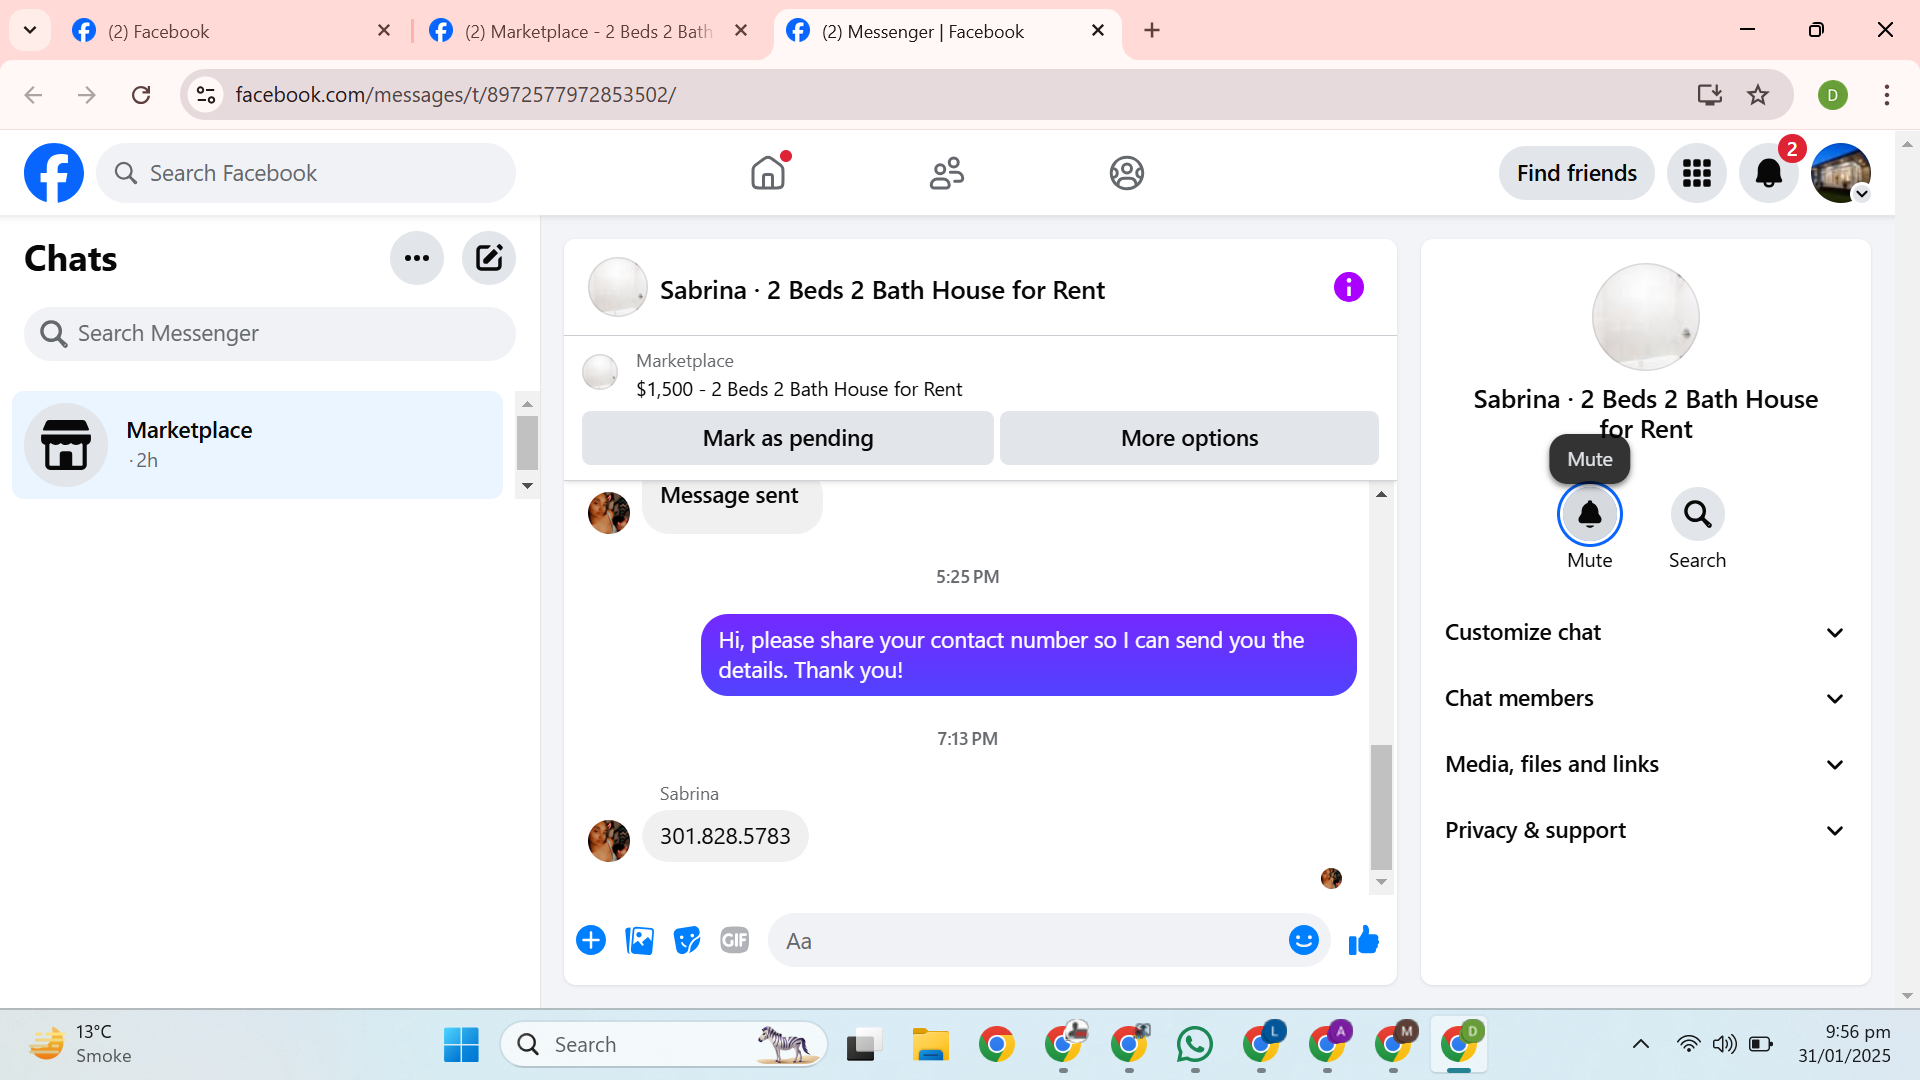
Task: Click Sabrina's avatar beside phone number message
Action: (x=609, y=841)
